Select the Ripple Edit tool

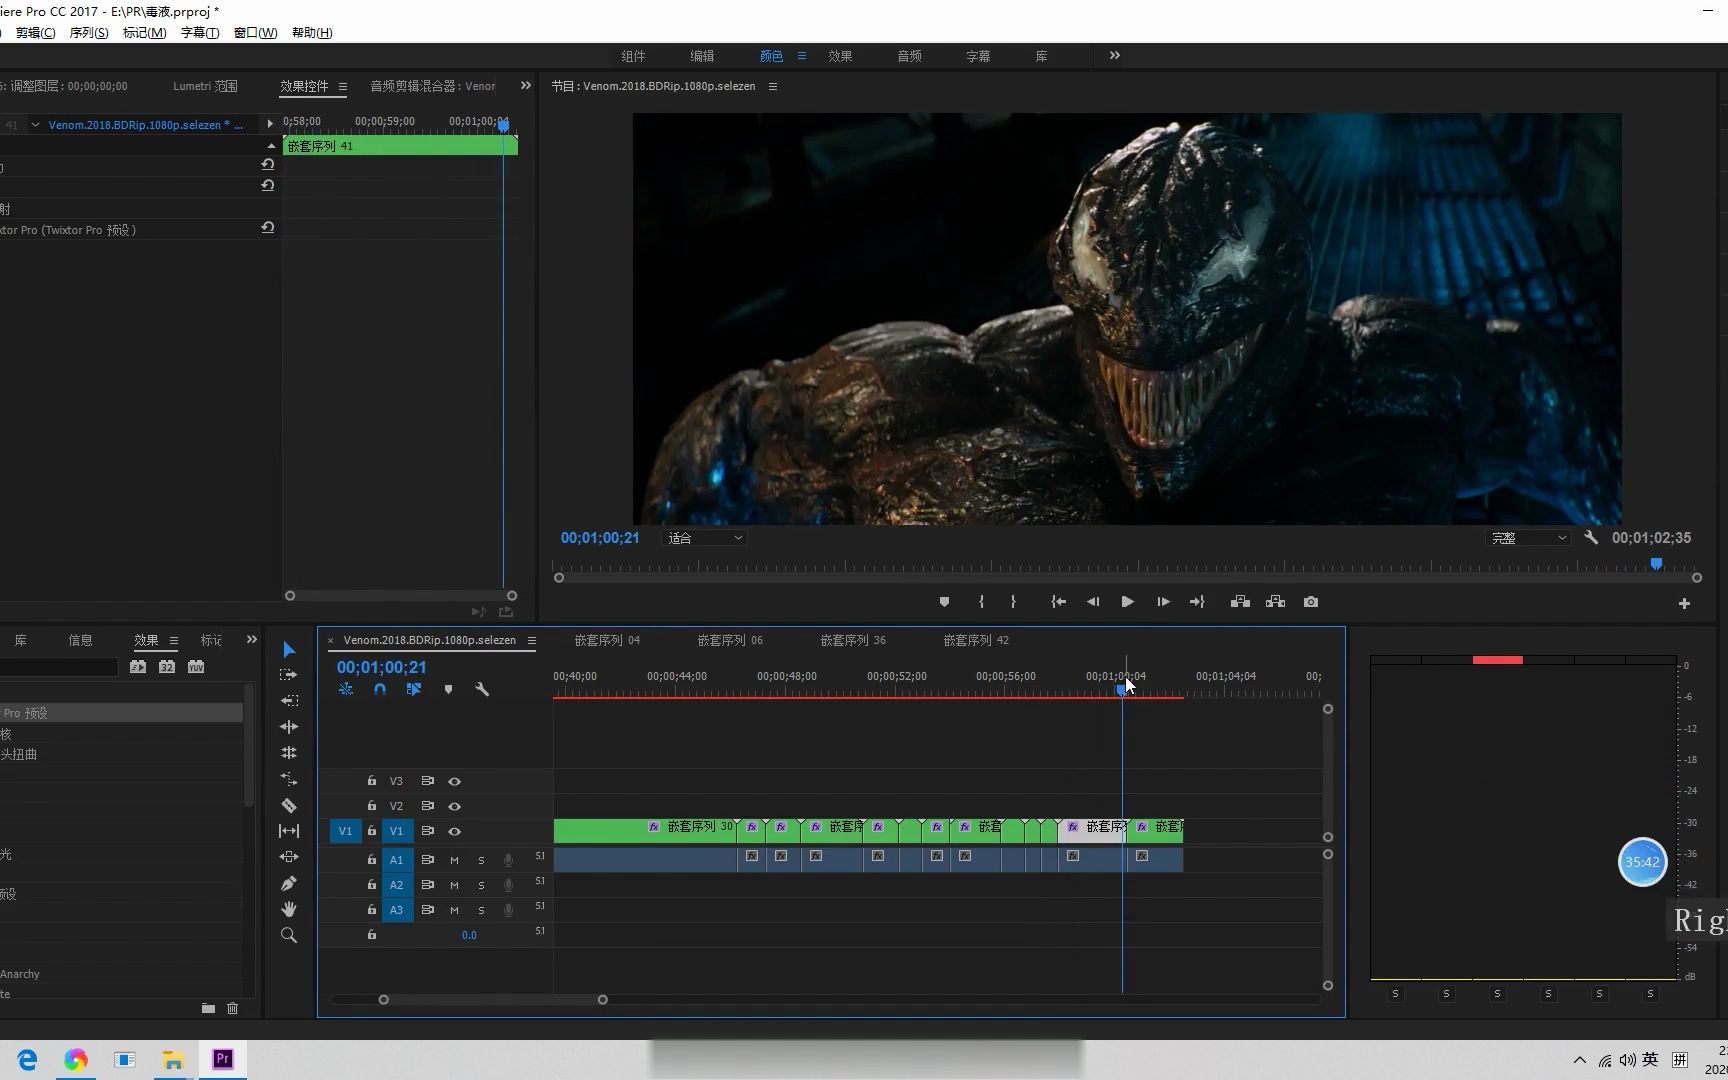[x=289, y=727]
